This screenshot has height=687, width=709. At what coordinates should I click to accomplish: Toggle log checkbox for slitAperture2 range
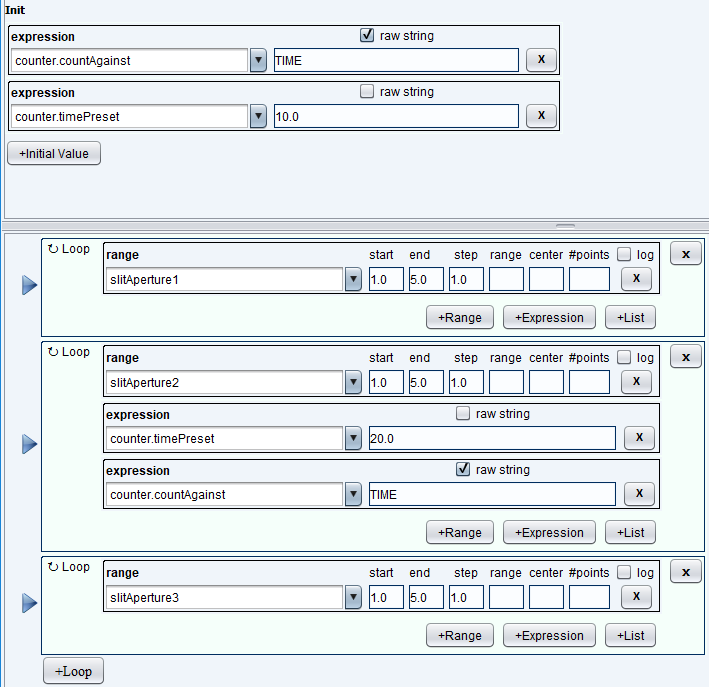624,358
